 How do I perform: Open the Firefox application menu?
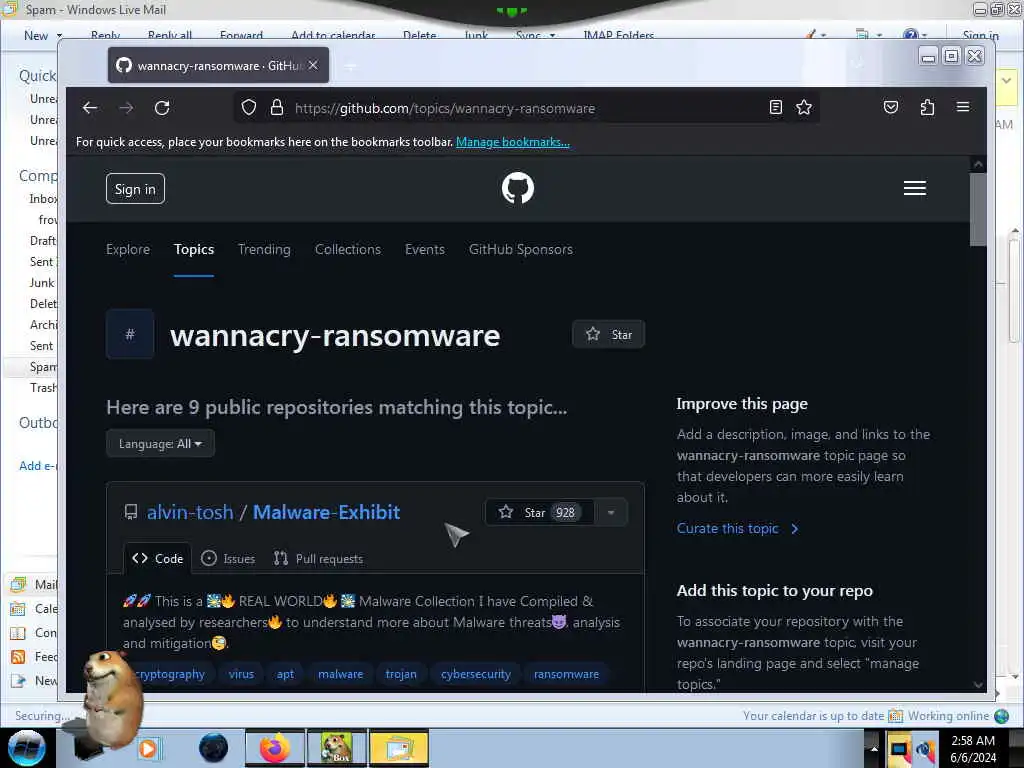tap(963, 106)
